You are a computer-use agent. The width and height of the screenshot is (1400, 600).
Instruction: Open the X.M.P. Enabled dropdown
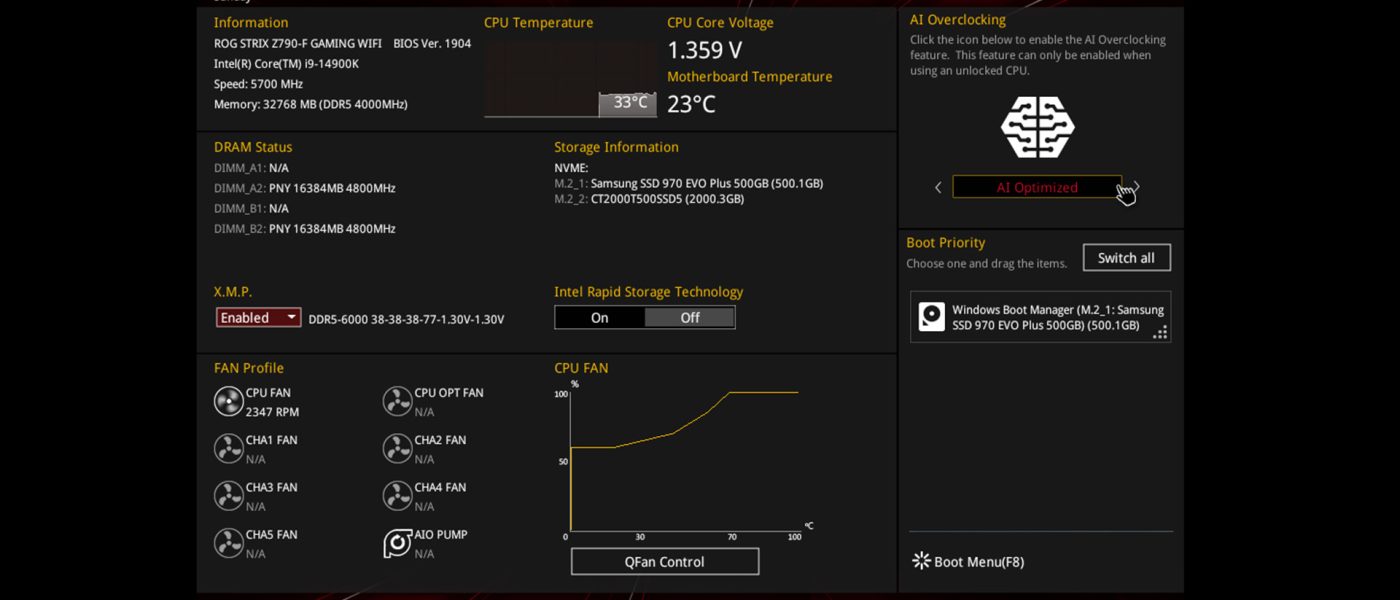(x=259, y=318)
